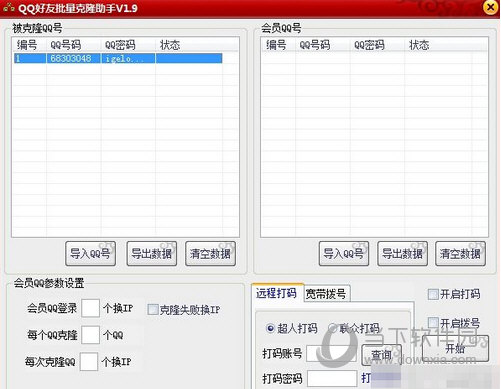Switch to the 宽带拨号 tab
The width and height of the screenshot is (501, 389).
coord(326,294)
